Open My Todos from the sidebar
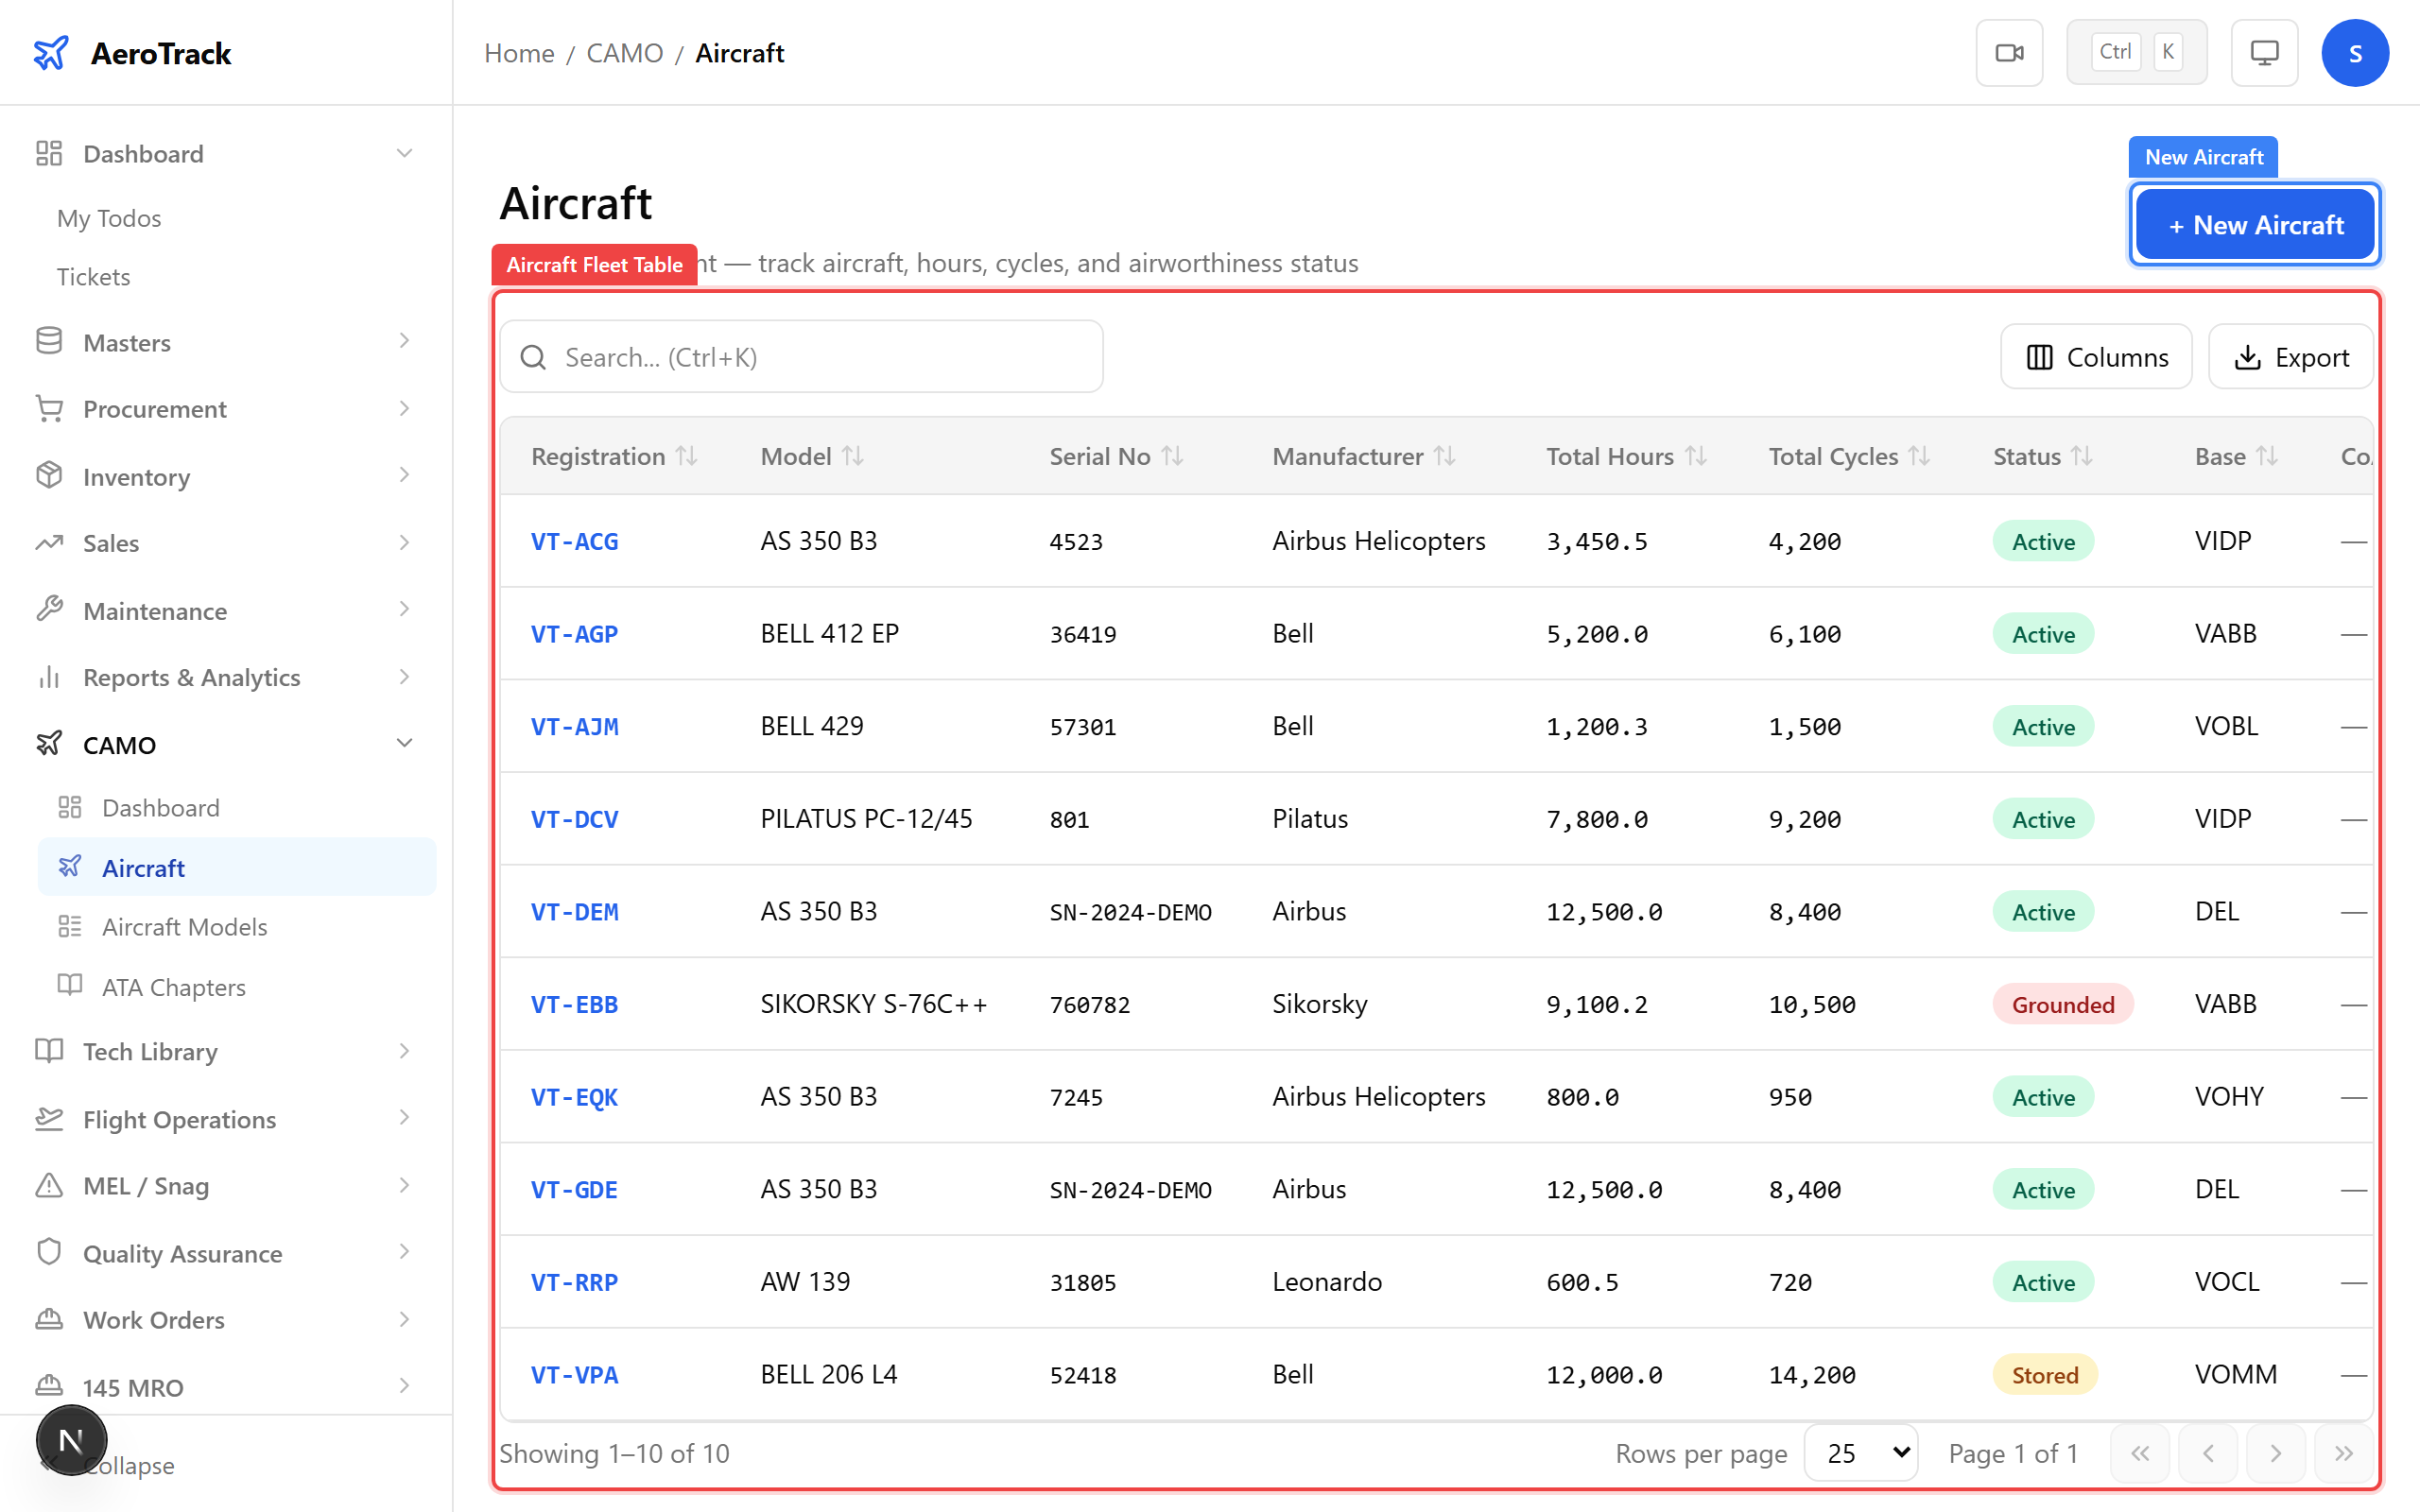 point(108,218)
